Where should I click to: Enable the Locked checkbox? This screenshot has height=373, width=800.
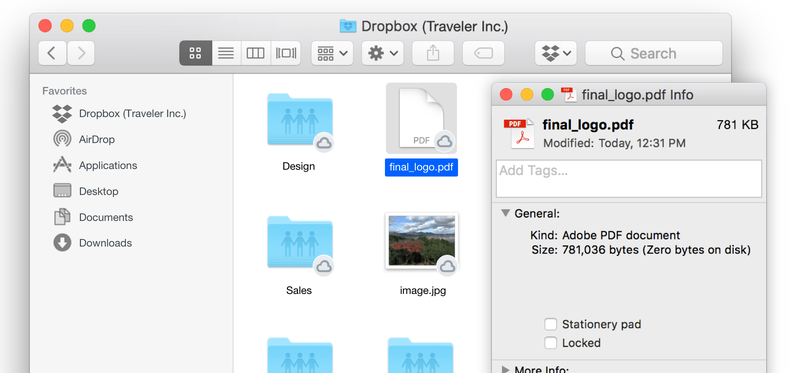[551, 343]
